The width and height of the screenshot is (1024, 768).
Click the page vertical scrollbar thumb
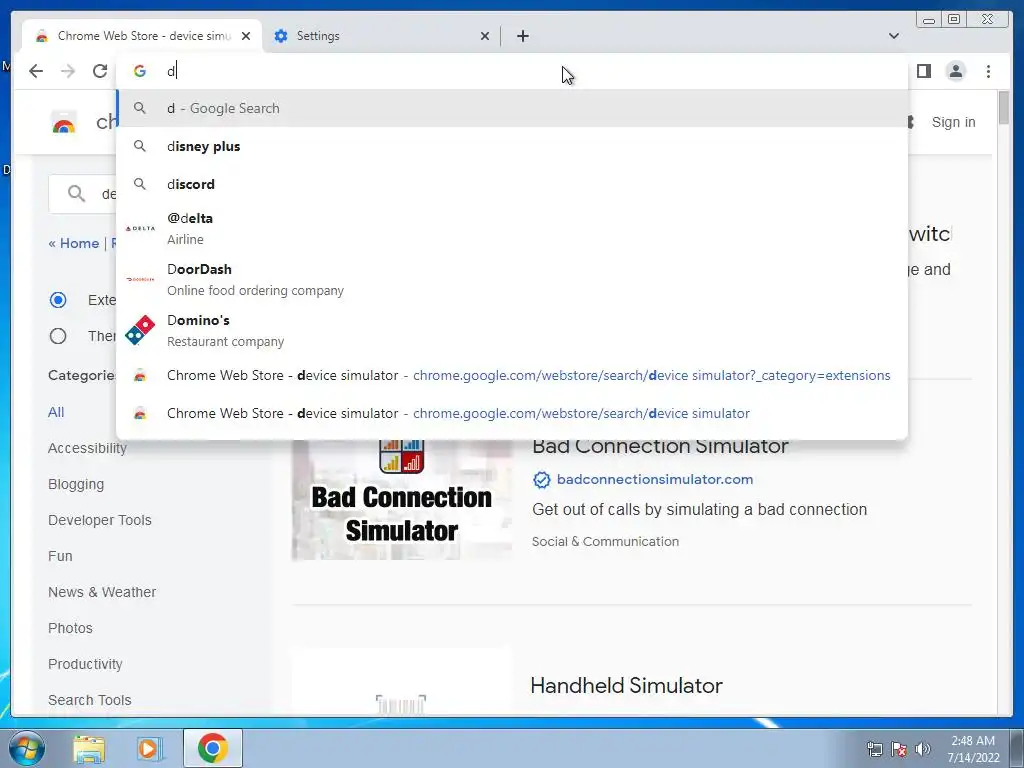click(1004, 107)
